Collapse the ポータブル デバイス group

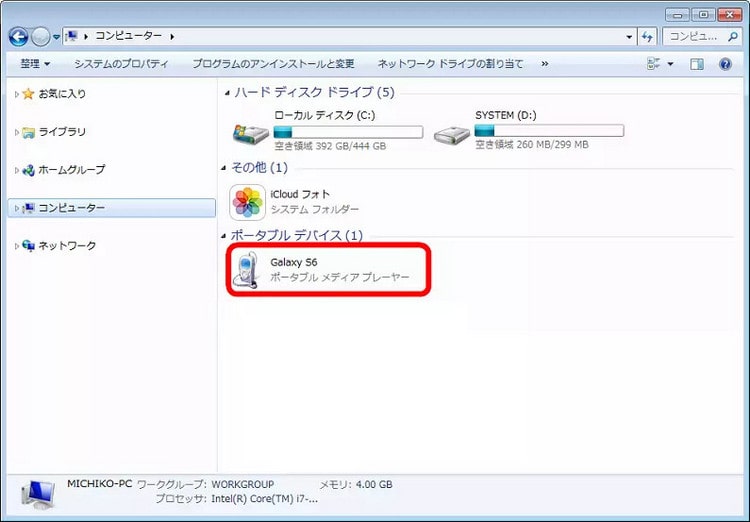coord(226,236)
